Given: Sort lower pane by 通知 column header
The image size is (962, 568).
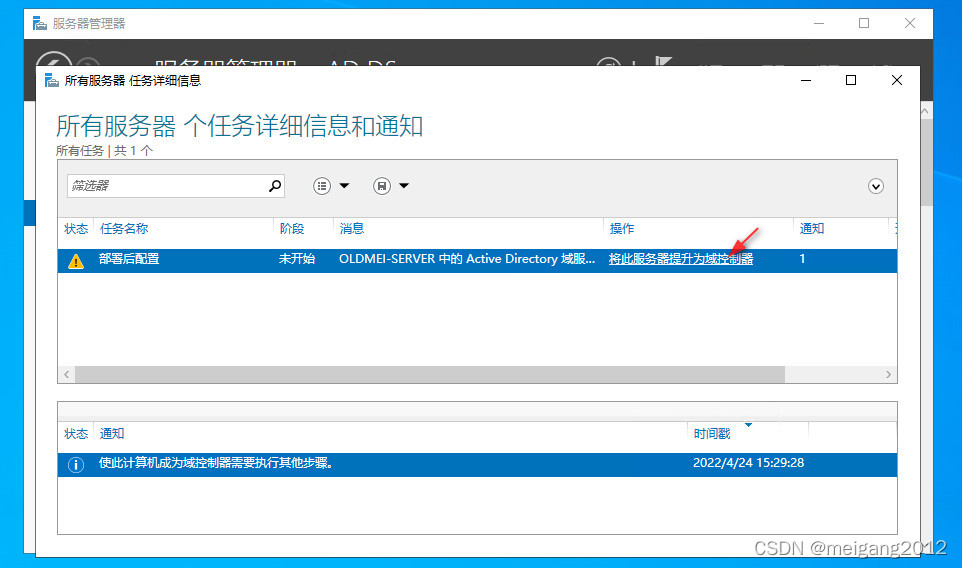Looking at the screenshot, I should point(112,434).
